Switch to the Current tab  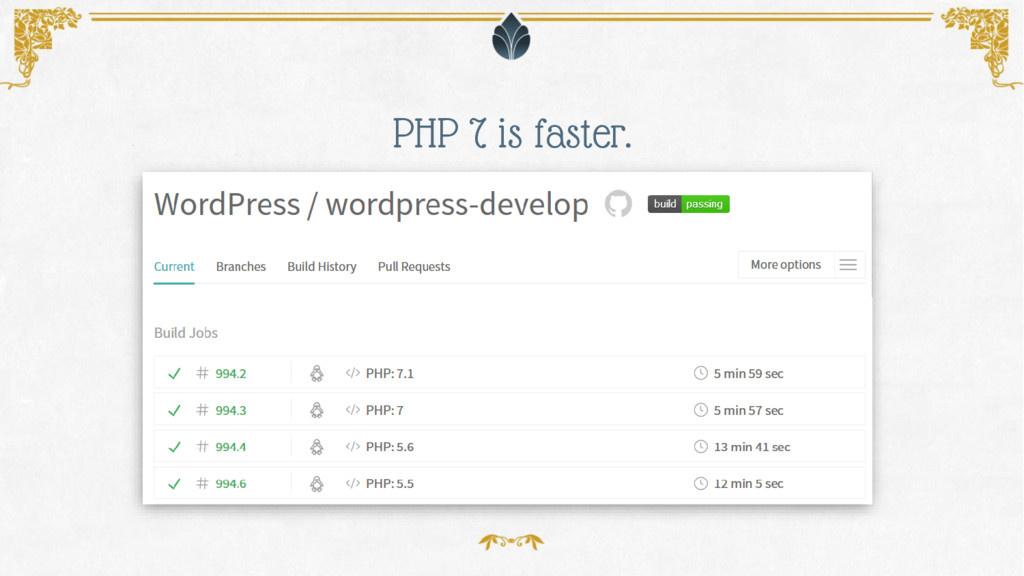click(x=174, y=266)
